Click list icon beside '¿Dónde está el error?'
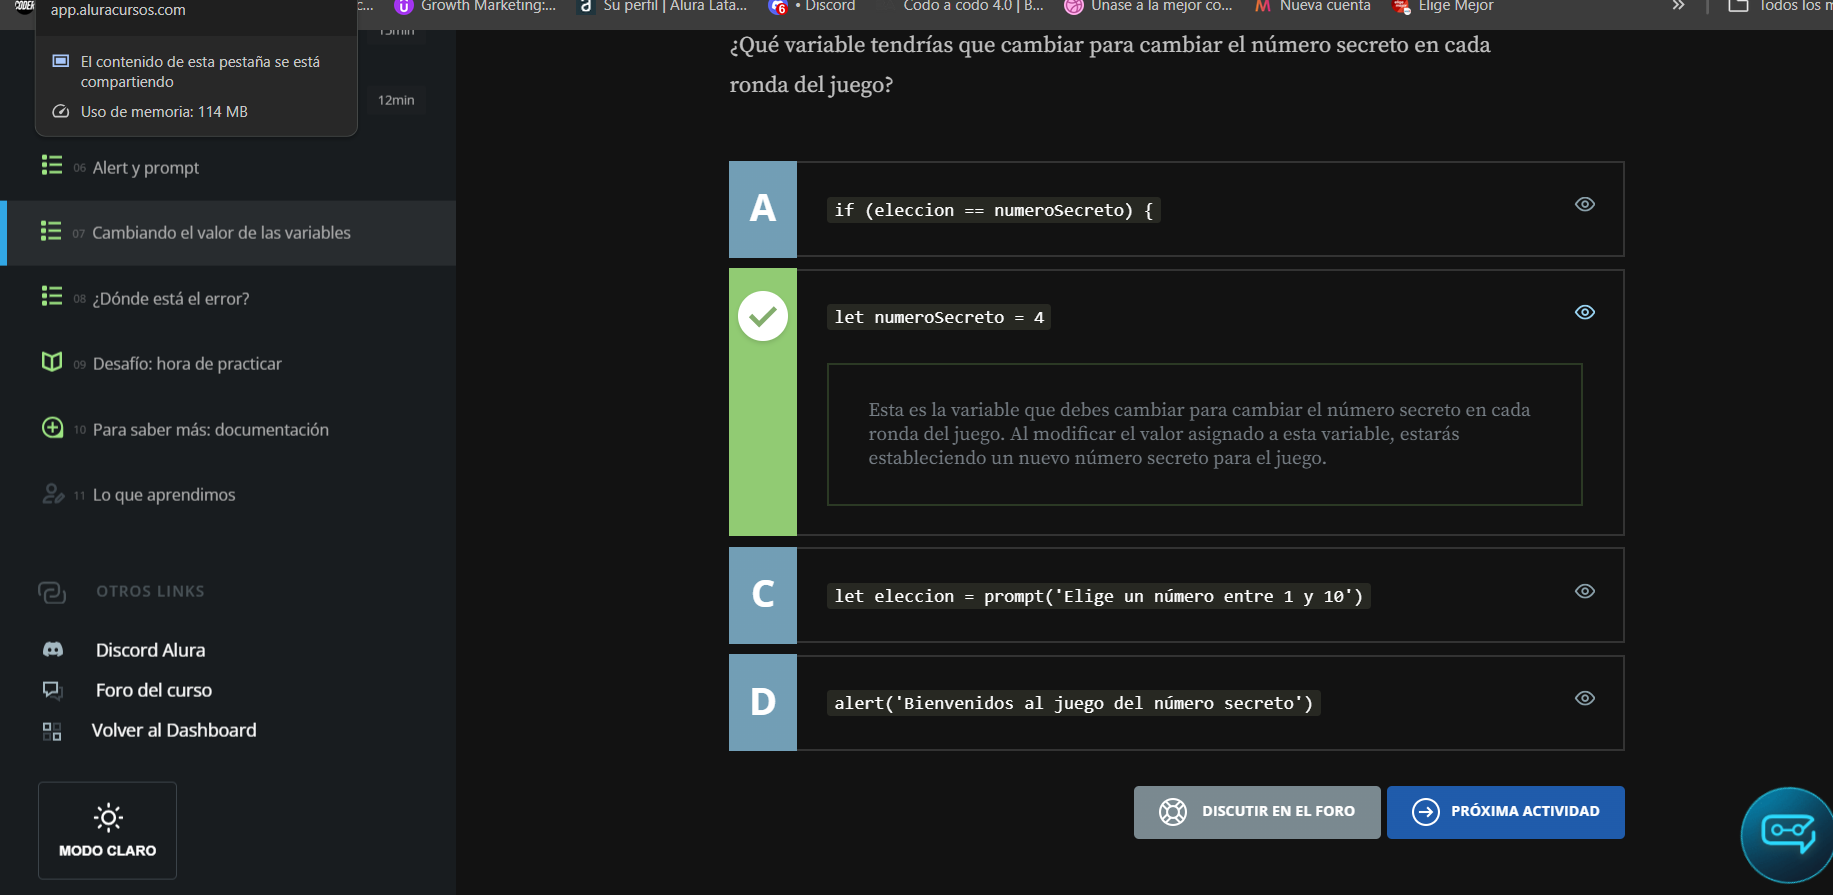The image size is (1833, 895). pos(52,296)
